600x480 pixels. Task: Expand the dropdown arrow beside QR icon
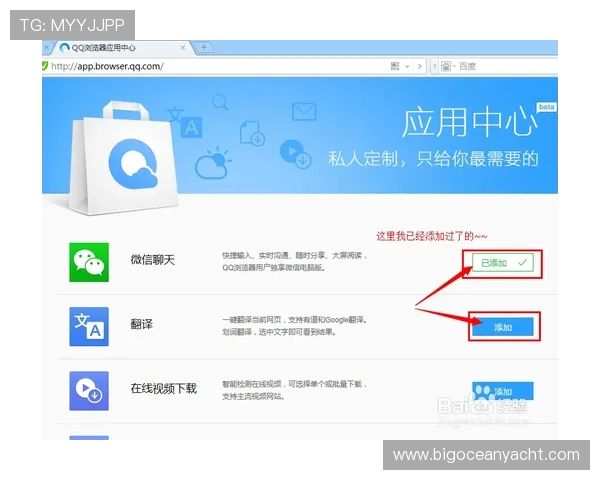407,67
